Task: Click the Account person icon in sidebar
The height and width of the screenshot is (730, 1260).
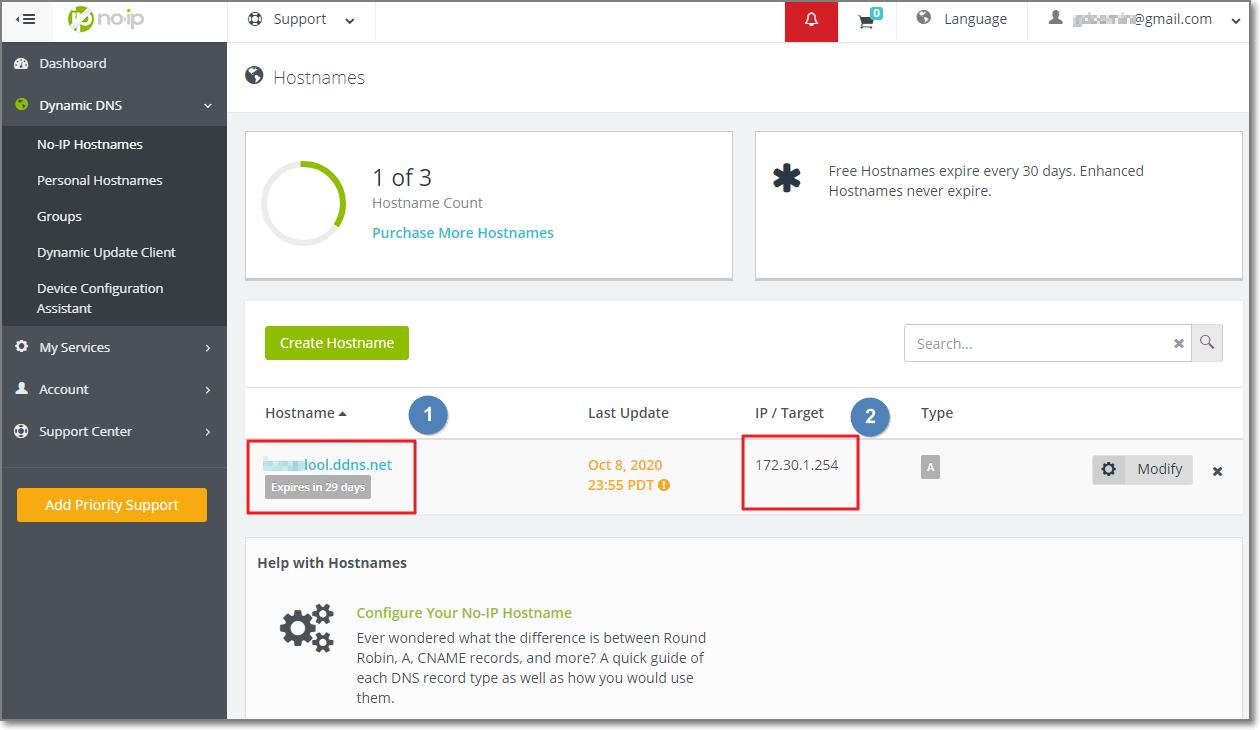Action: click(x=21, y=389)
